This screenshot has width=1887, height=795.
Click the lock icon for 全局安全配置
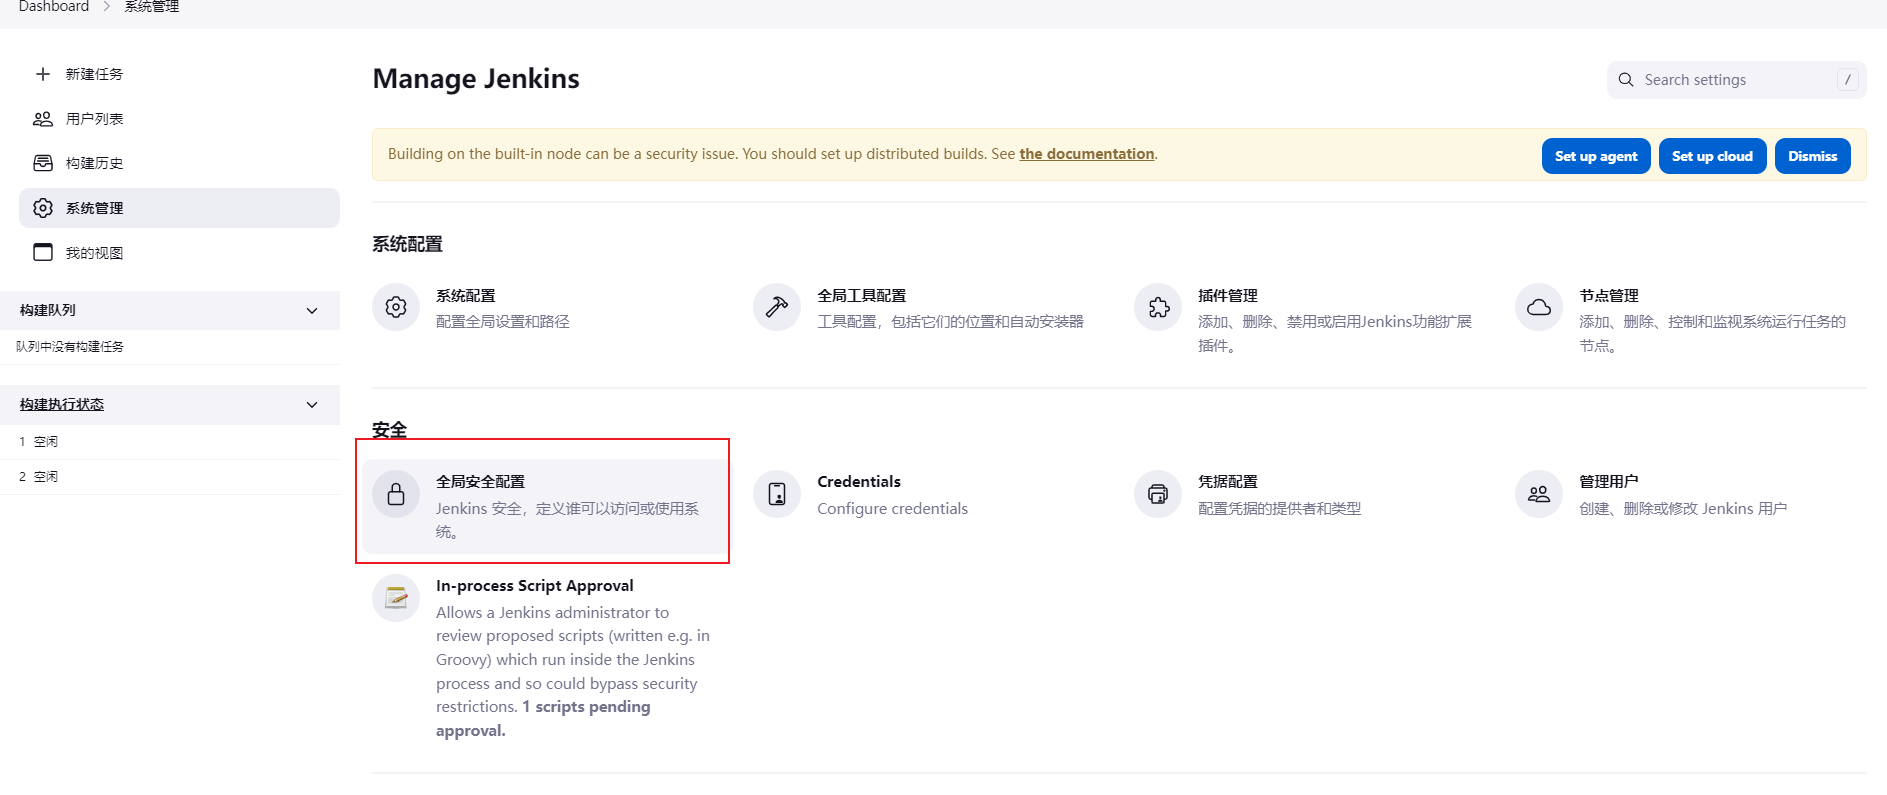pyautogui.click(x=396, y=494)
